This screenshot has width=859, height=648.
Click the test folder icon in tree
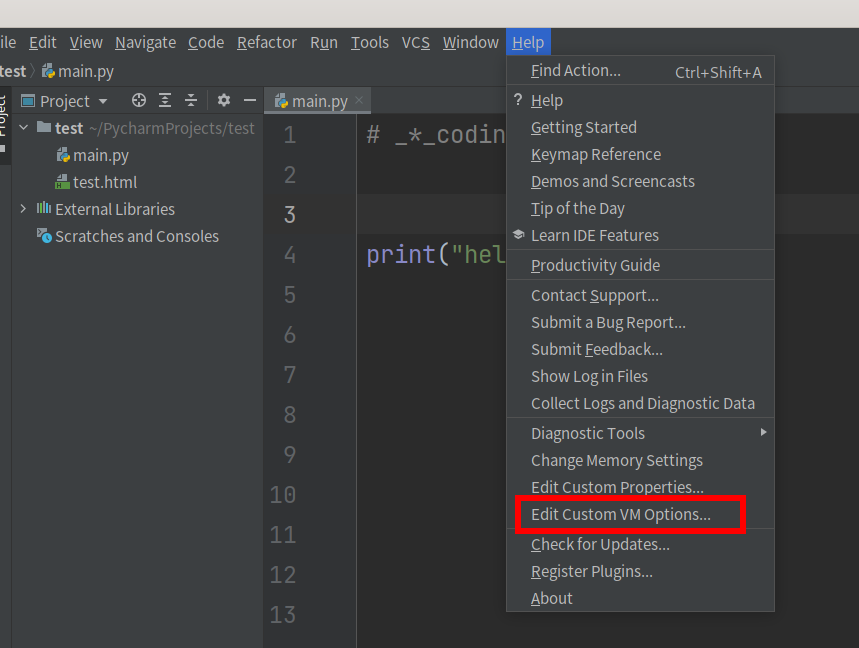tap(44, 127)
